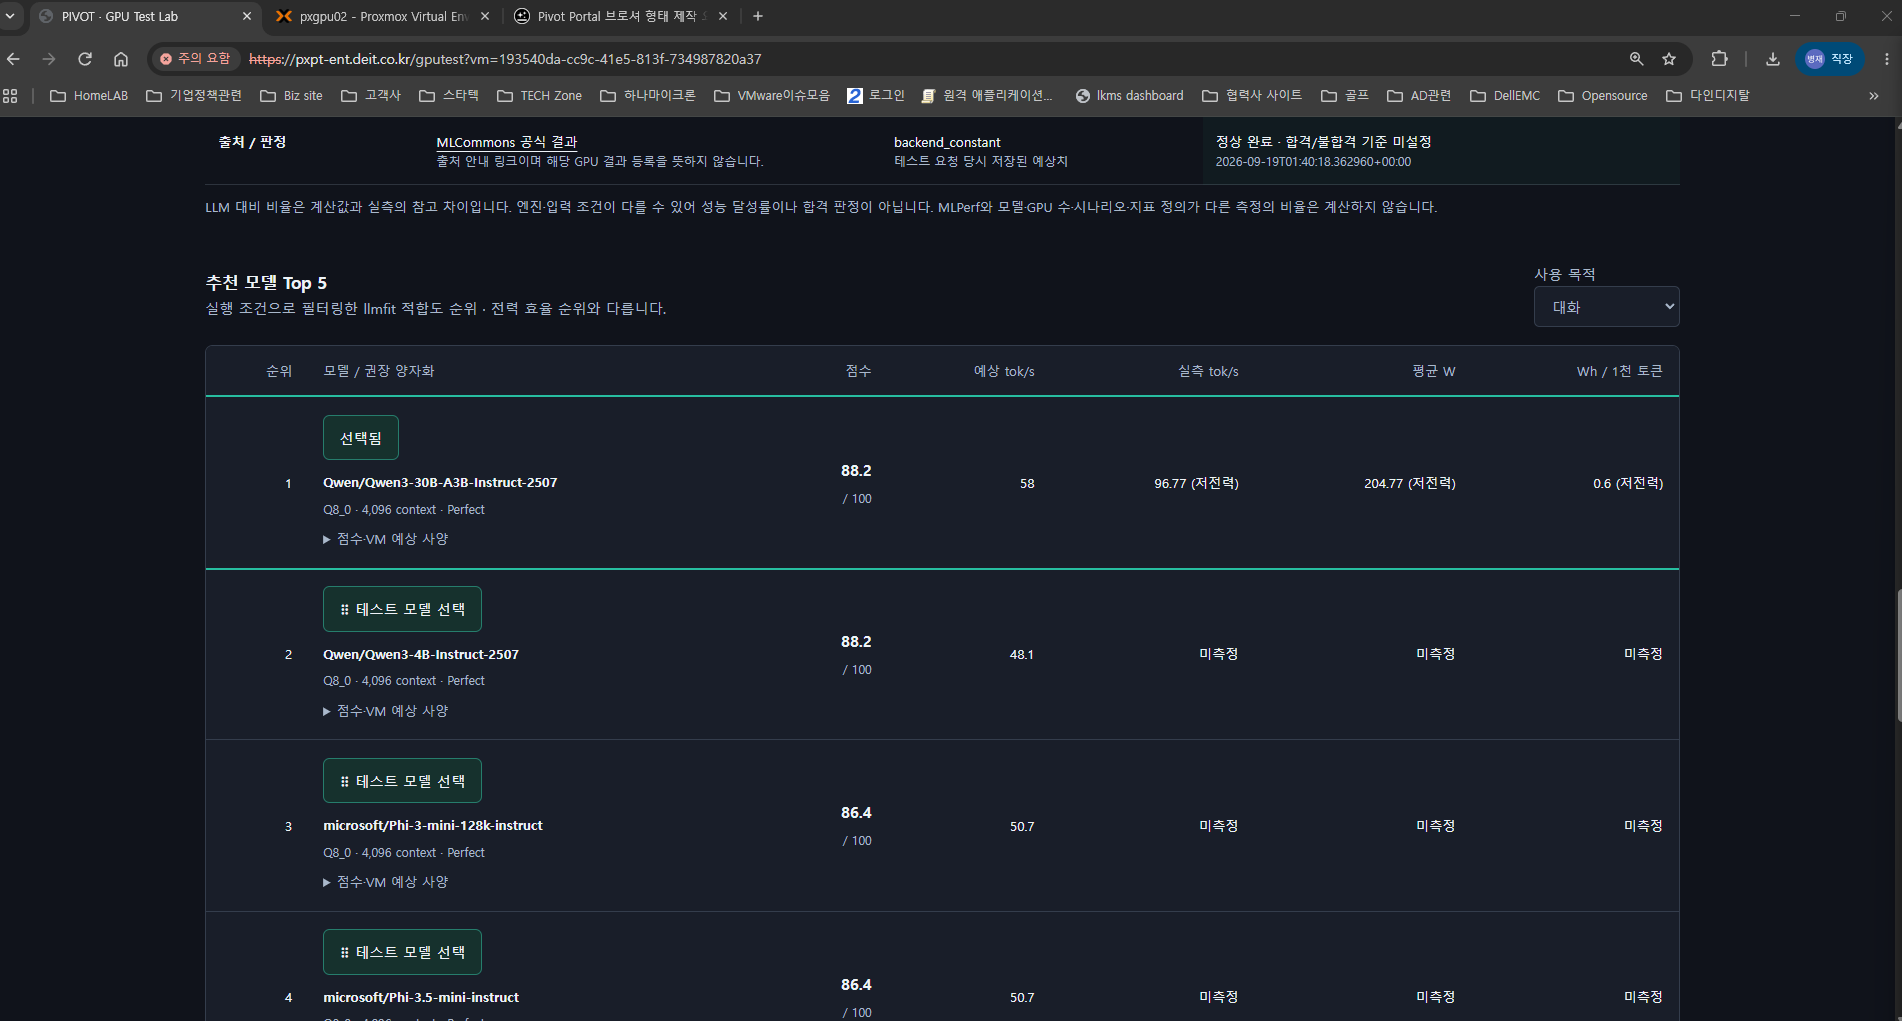The image size is (1902, 1021).
Task: Select test model for Qwen3-4B-Instruct-2507
Action: 402,609
